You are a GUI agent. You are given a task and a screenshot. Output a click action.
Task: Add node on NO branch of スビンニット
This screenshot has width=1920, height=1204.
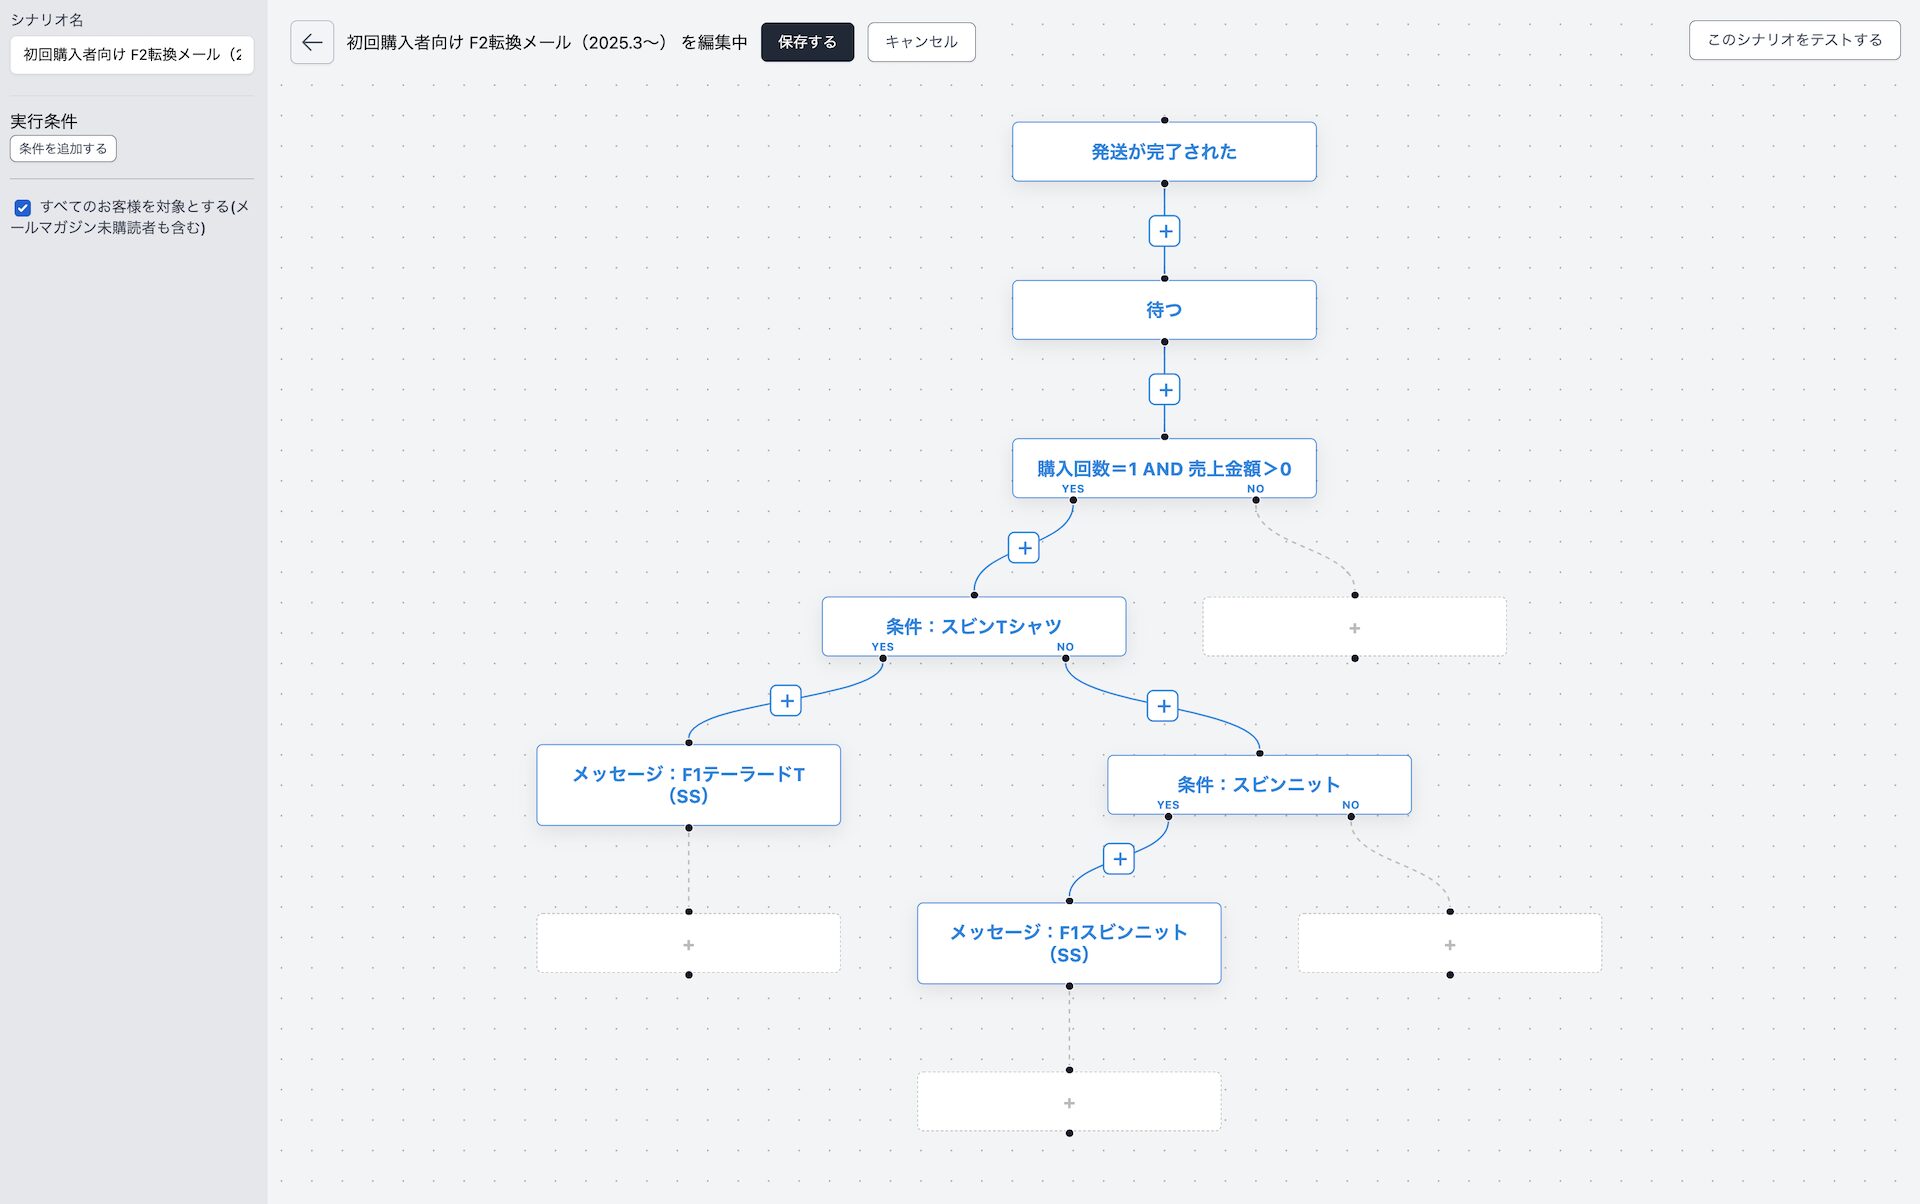1449,944
